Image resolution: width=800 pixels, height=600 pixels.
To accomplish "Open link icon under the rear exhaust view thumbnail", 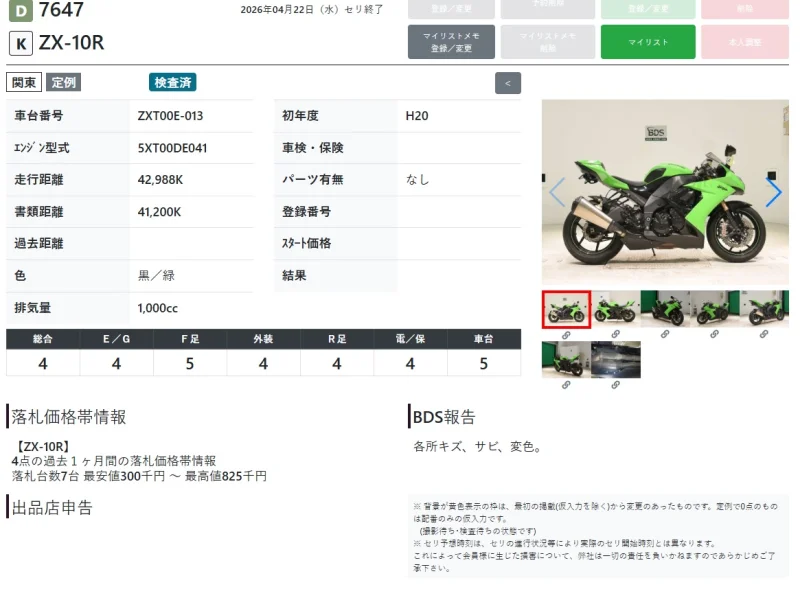I will 764,334.
